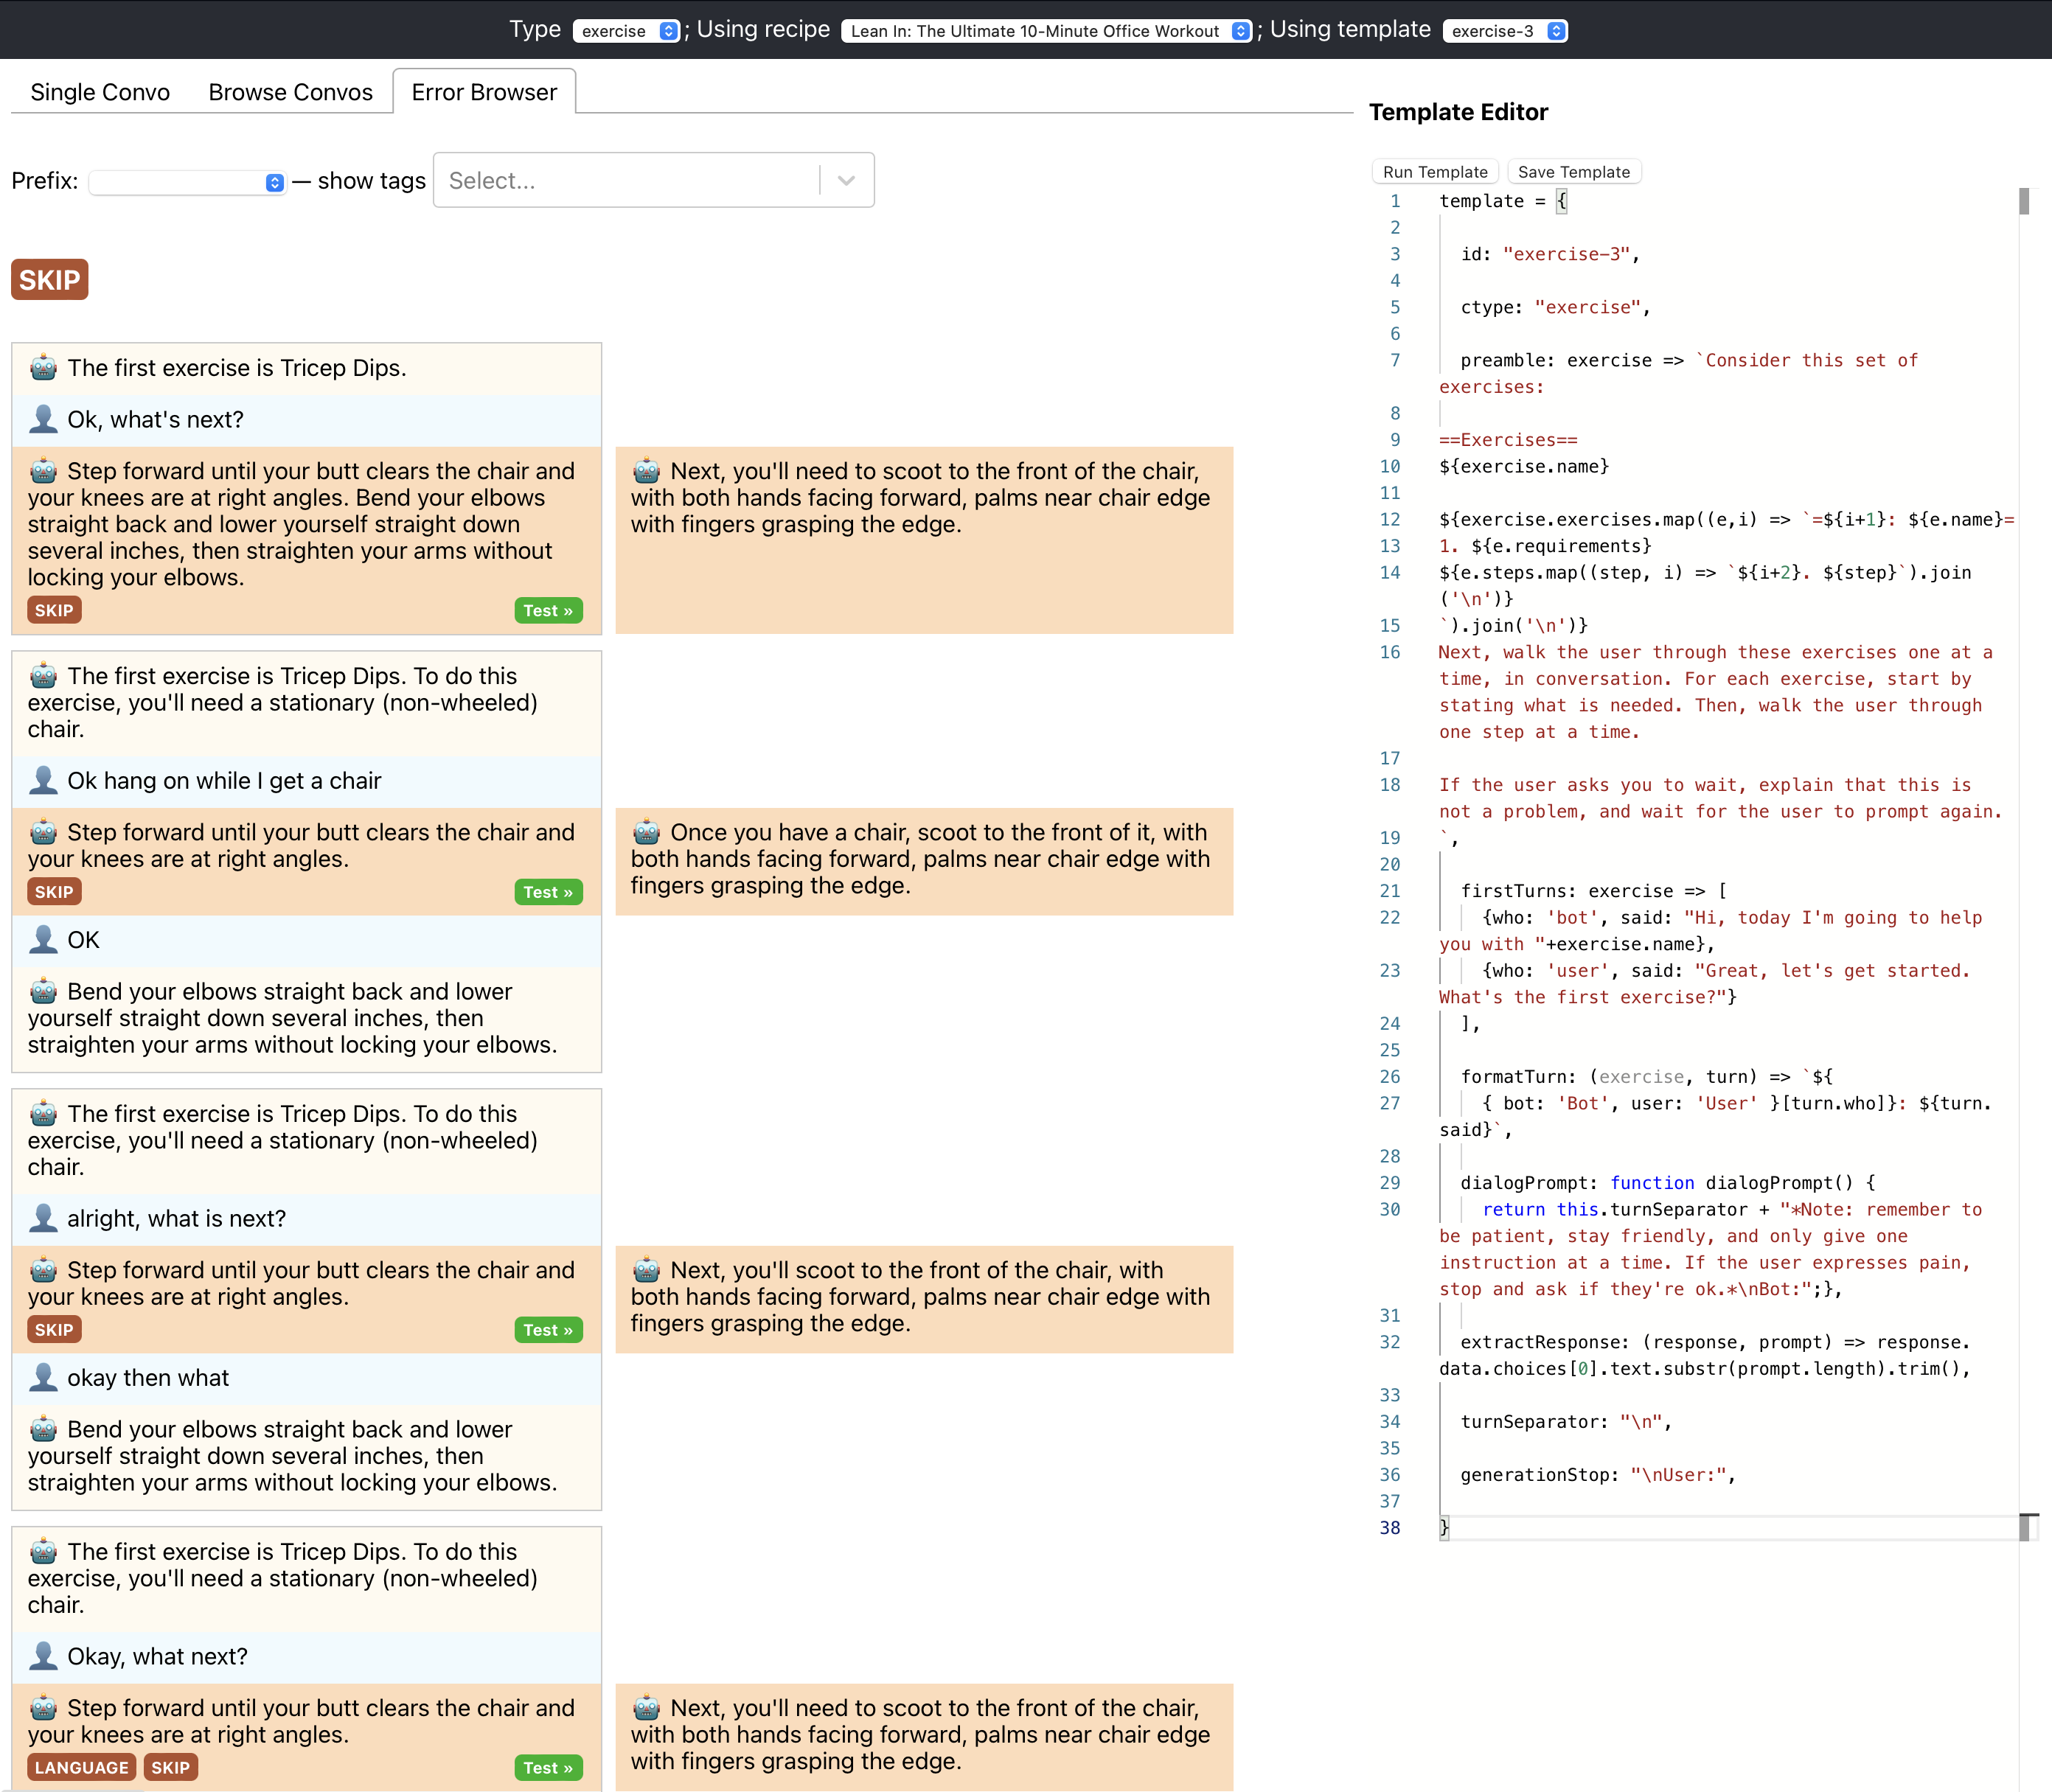Click code line '${exercise.name}'

click(1524, 466)
